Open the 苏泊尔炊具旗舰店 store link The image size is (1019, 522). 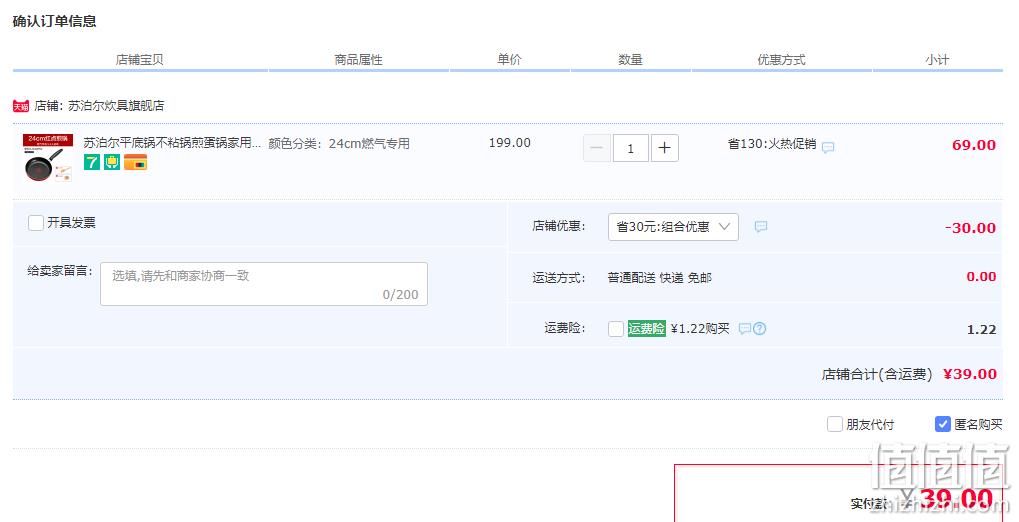click(x=116, y=105)
